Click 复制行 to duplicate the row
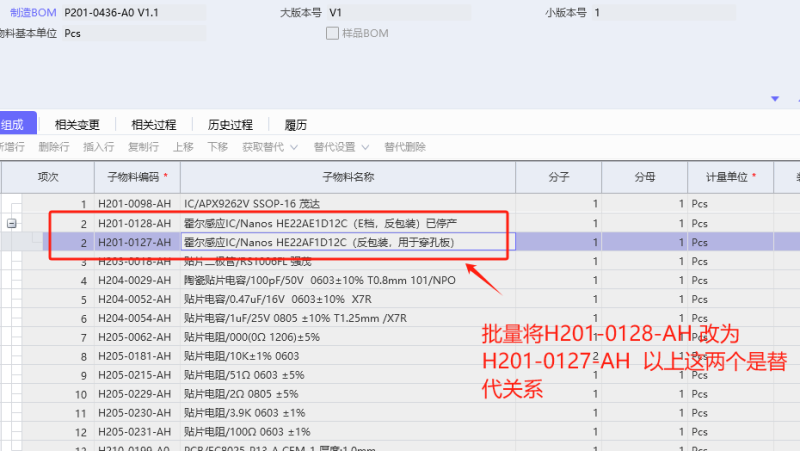 point(143,147)
